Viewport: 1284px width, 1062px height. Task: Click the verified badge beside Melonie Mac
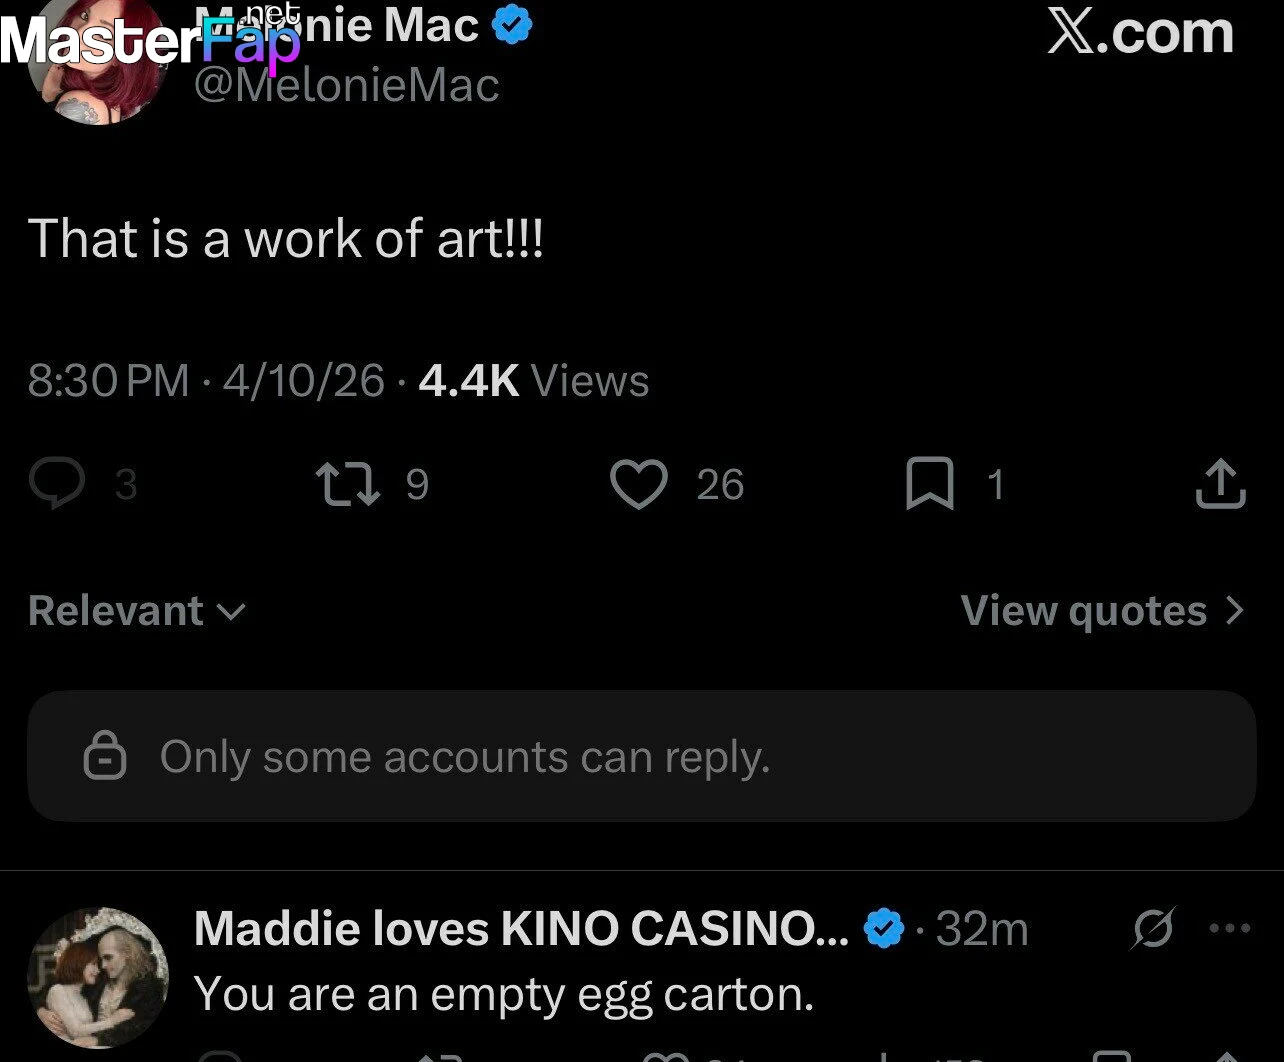click(512, 26)
